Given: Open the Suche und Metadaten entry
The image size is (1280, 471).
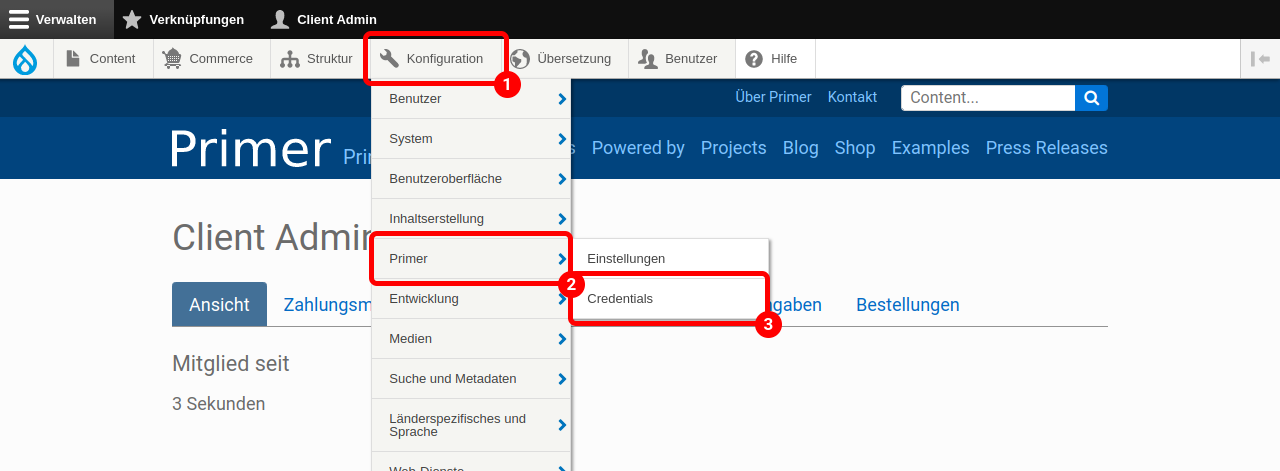Looking at the screenshot, I should [471, 378].
